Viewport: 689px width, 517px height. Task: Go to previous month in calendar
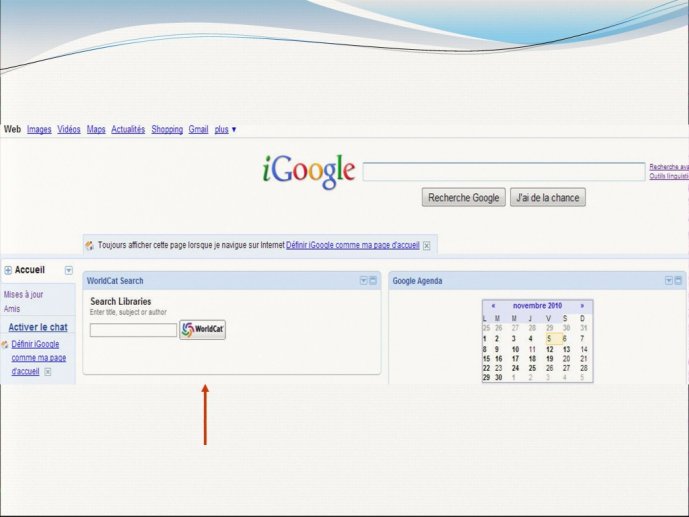pos(493,306)
